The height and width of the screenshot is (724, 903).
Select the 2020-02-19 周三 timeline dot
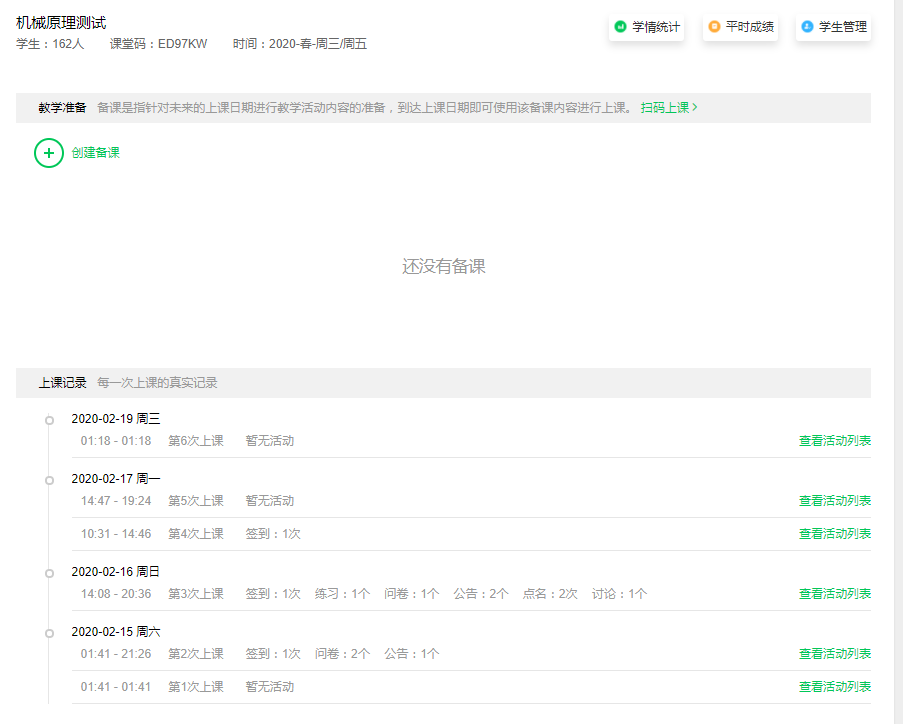pyautogui.click(x=49, y=420)
